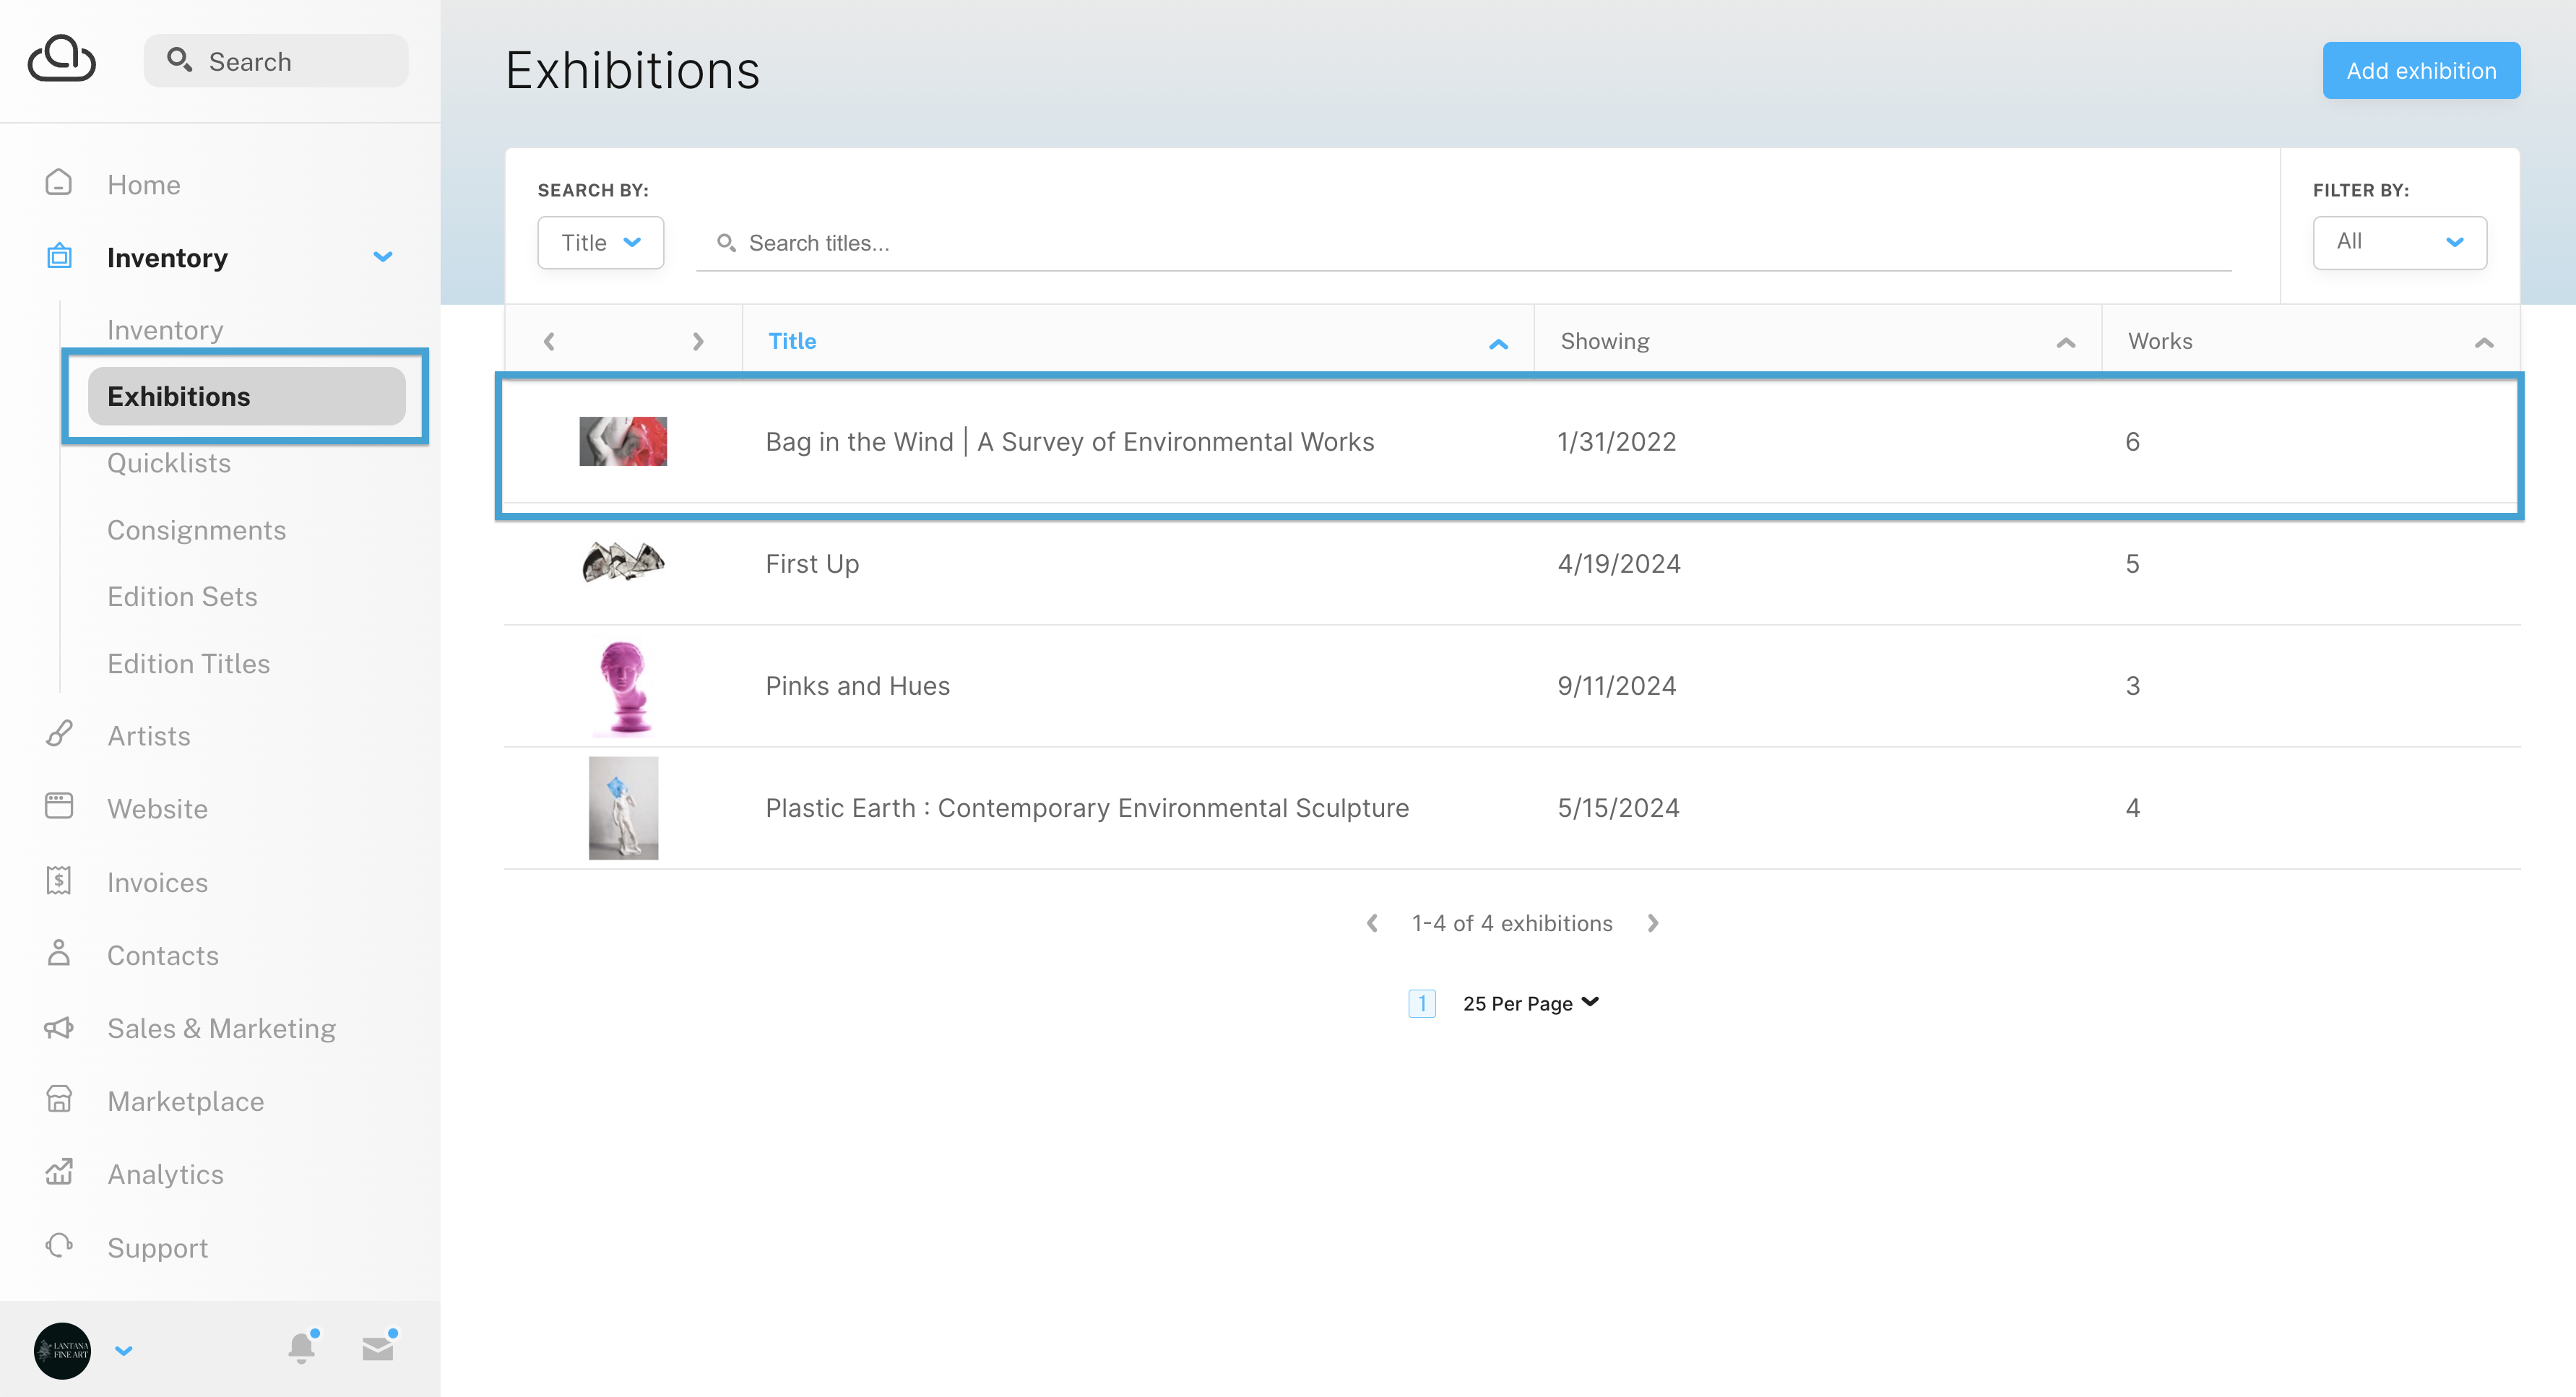2576x1397 pixels.
Task: Click the Support headset icon
Action: 59,1246
